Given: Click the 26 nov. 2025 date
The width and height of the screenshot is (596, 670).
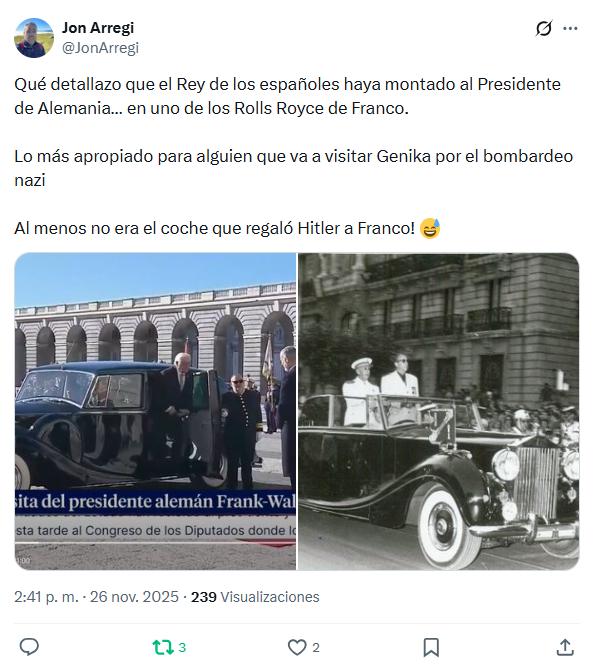Looking at the screenshot, I should [134, 597].
